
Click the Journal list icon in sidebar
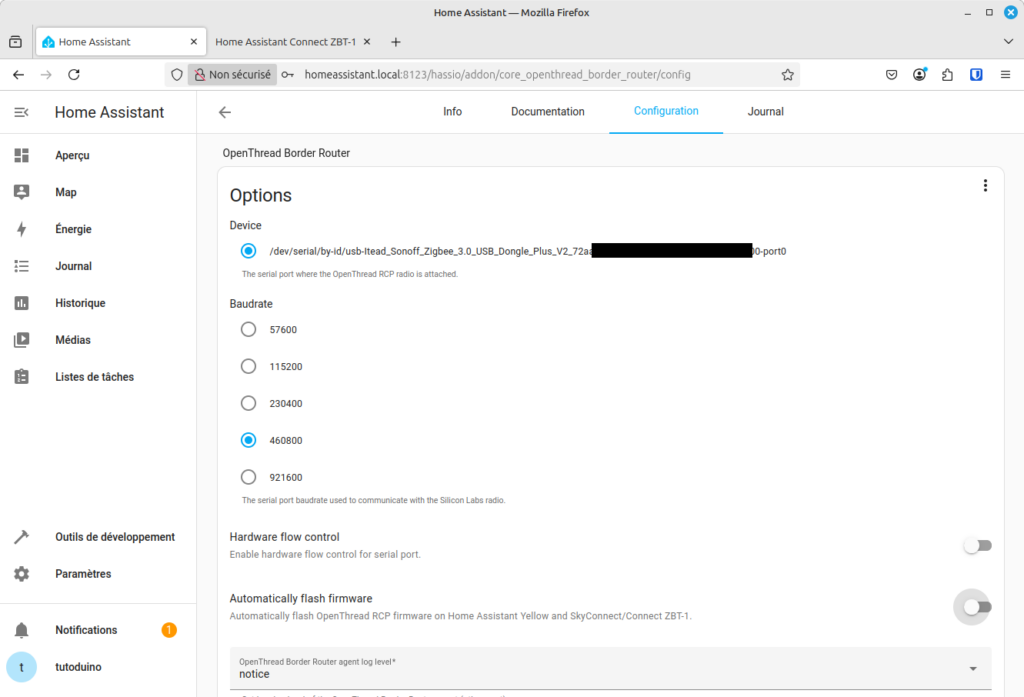[22, 266]
